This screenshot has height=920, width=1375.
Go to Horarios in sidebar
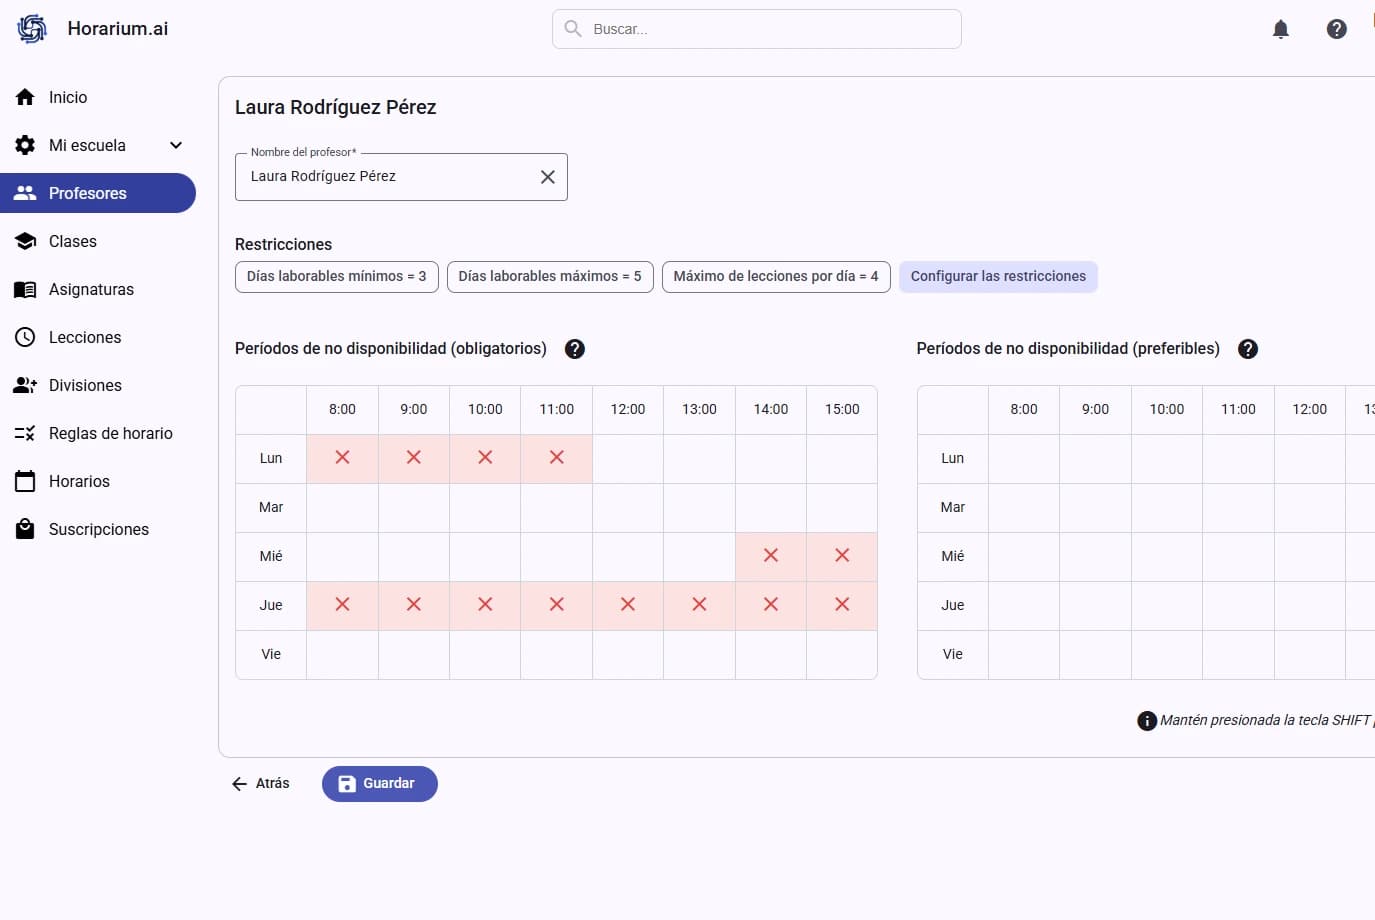pos(79,481)
